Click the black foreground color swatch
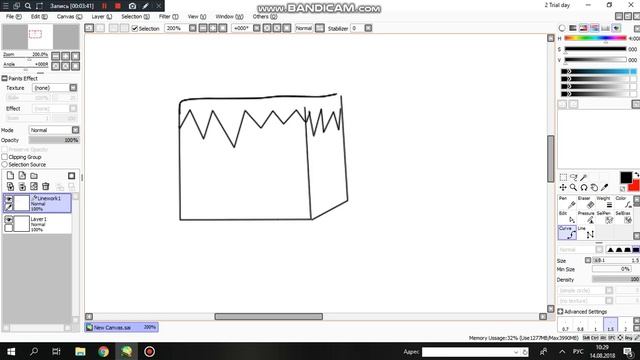 [626, 178]
